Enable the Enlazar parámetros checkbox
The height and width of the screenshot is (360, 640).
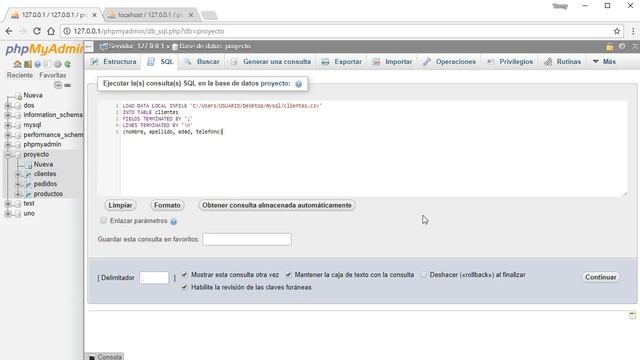pos(103,220)
